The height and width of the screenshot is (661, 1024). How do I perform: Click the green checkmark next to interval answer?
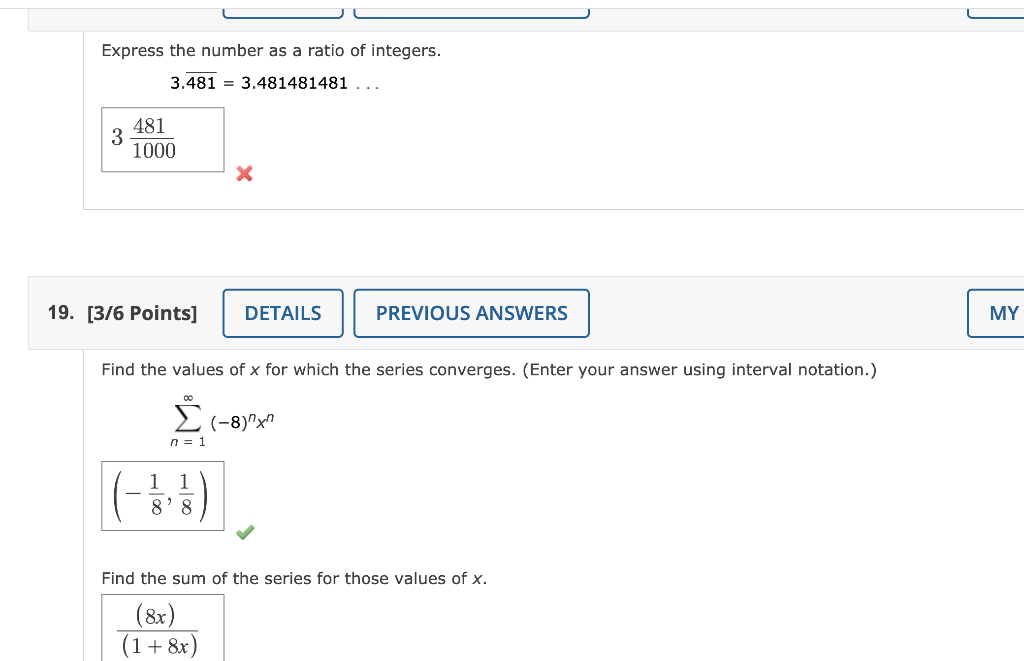tap(244, 532)
